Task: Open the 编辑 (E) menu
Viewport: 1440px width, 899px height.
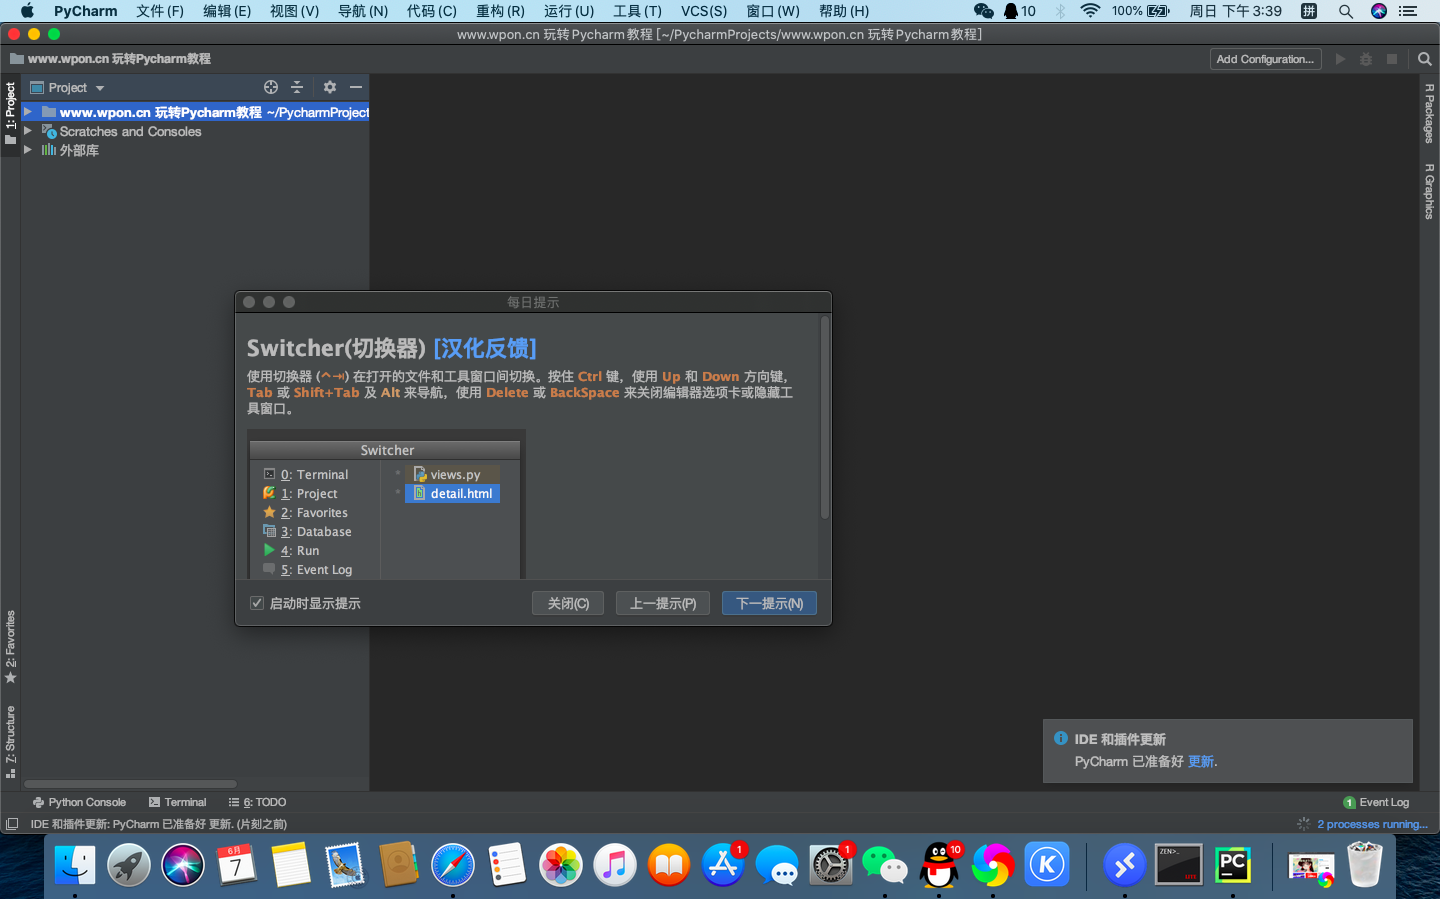Action: [x=227, y=11]
